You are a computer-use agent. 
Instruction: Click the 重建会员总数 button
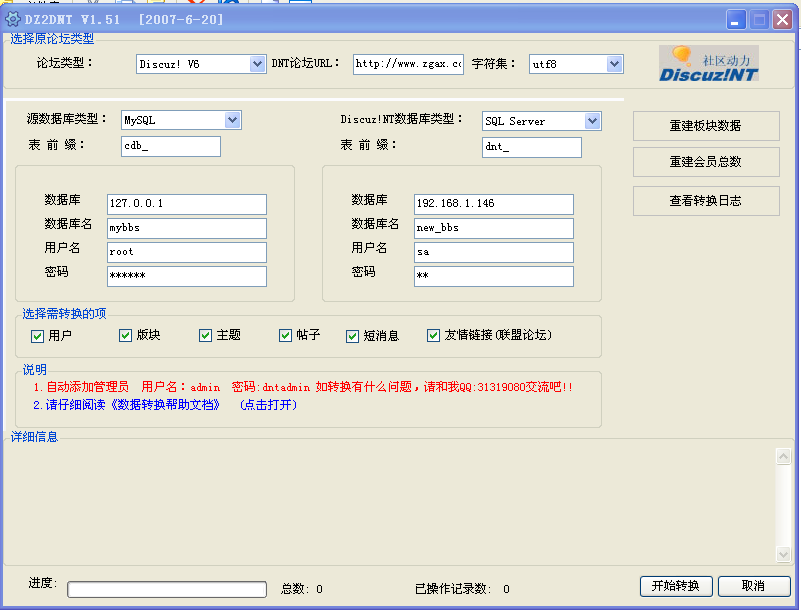[x=706, y=162]
